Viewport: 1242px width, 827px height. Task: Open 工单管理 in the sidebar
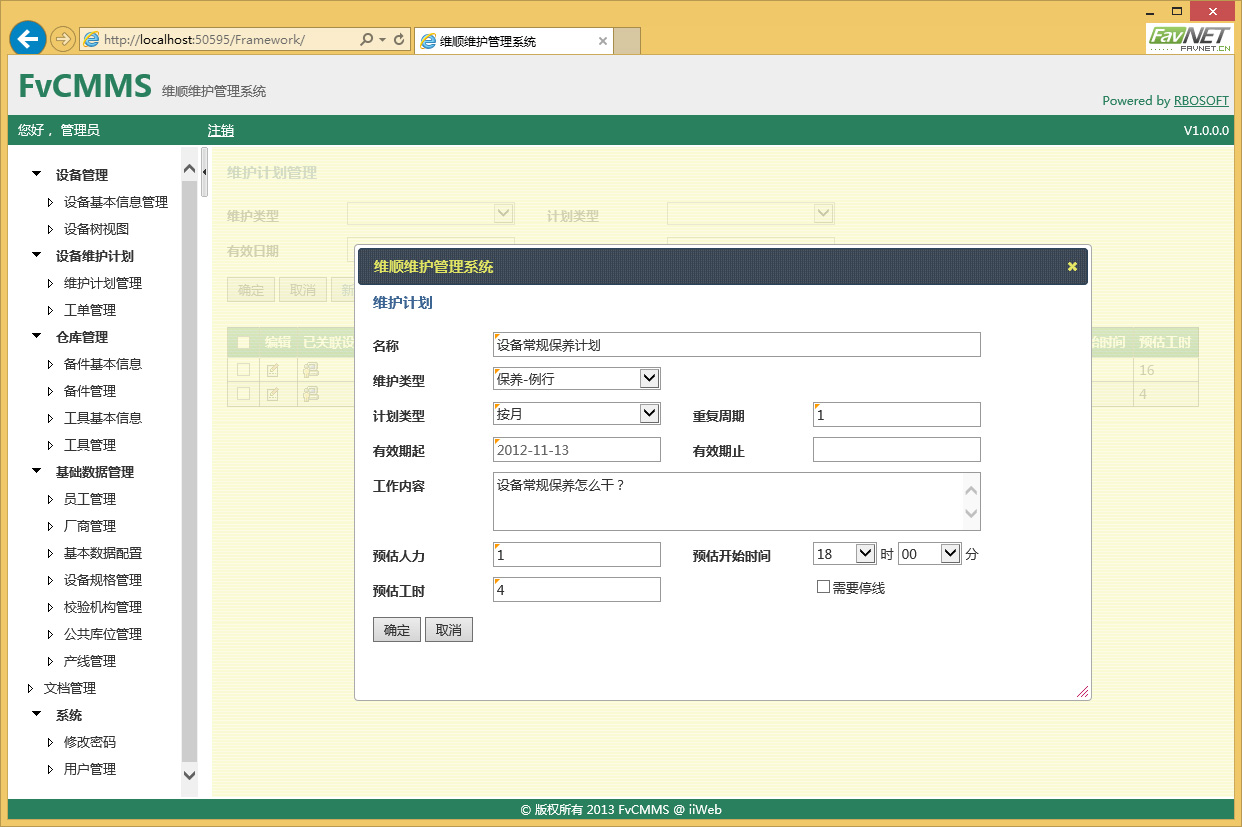tap(90, 310)
